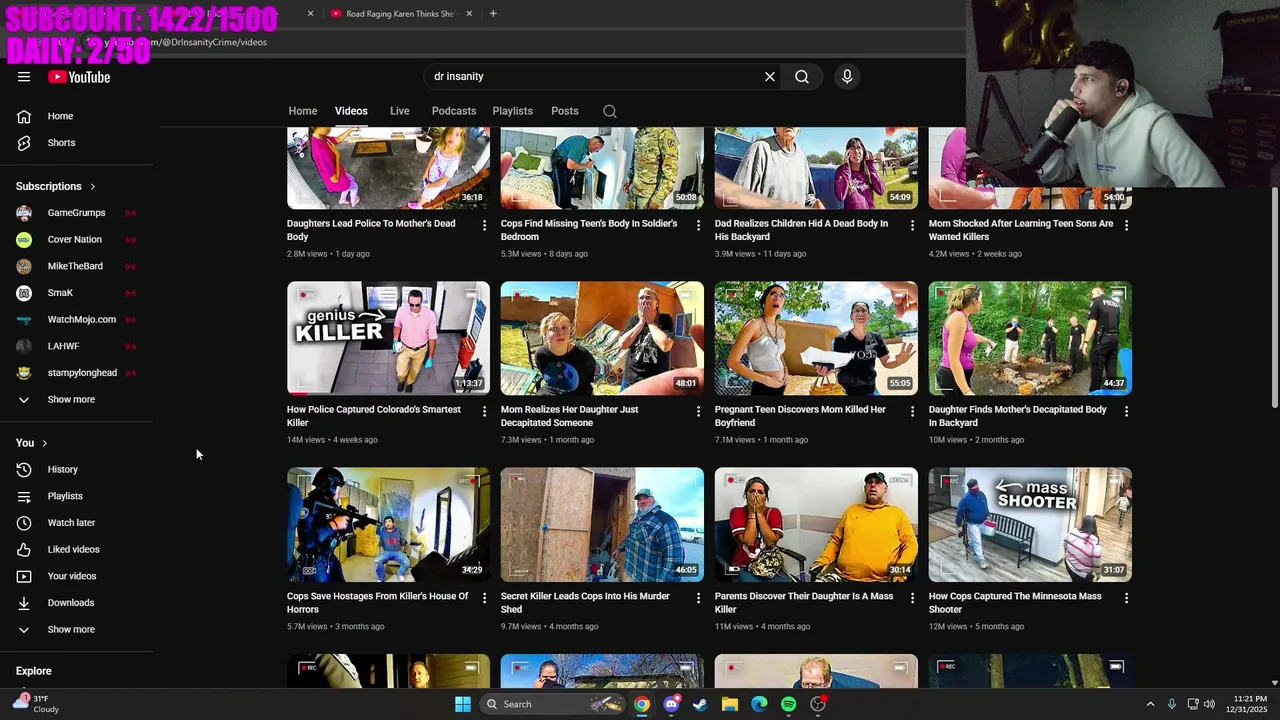The height and width of the screenshot is (720, 1280).
Task: Open options for Daughters Lead Police video
Action: [x=485, y=226]
